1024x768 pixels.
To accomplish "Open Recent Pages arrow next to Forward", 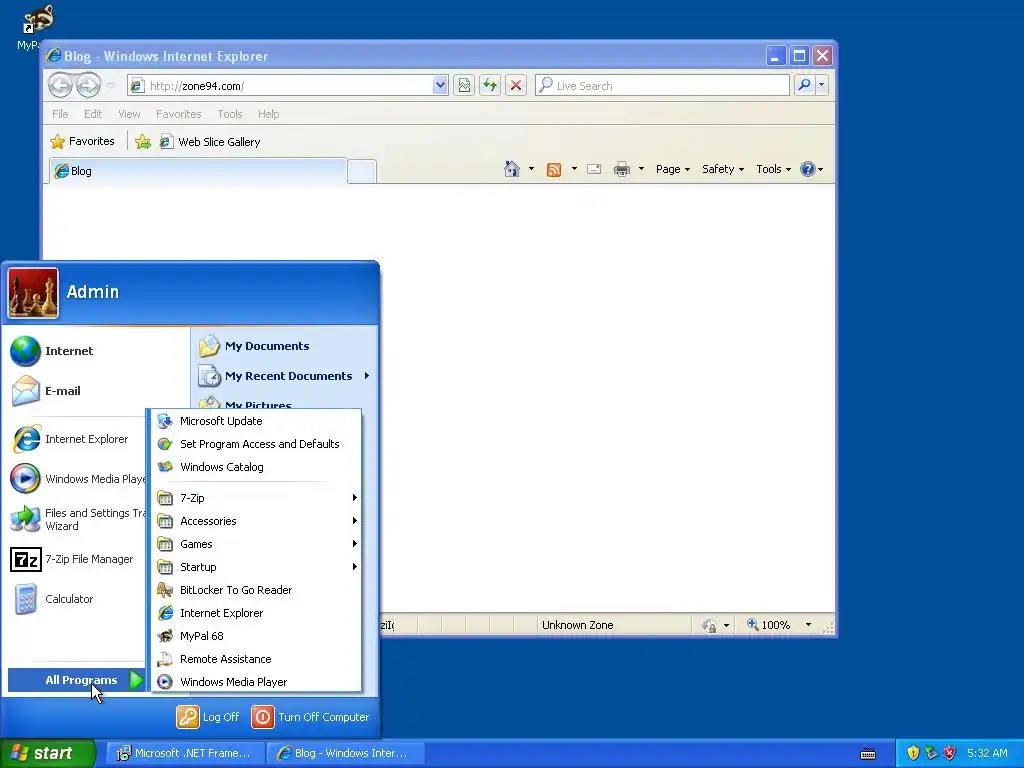I will 110,86.
